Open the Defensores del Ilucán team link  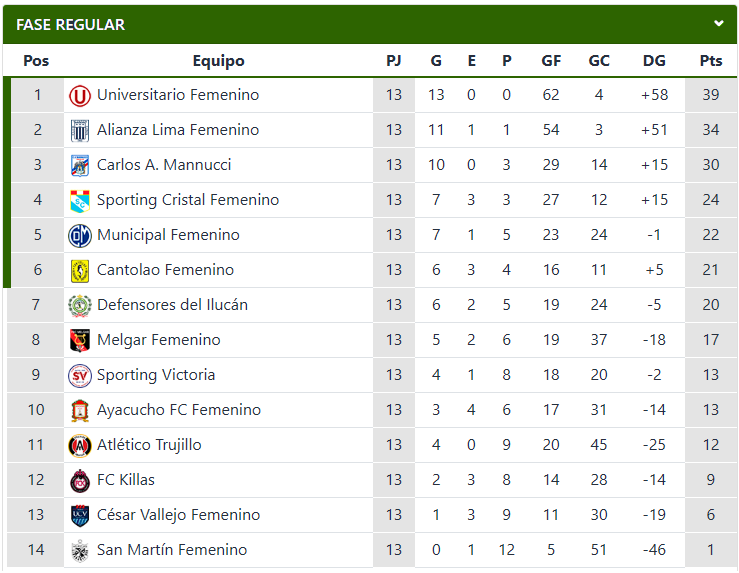pyautogui.click(x=172, y=305)
